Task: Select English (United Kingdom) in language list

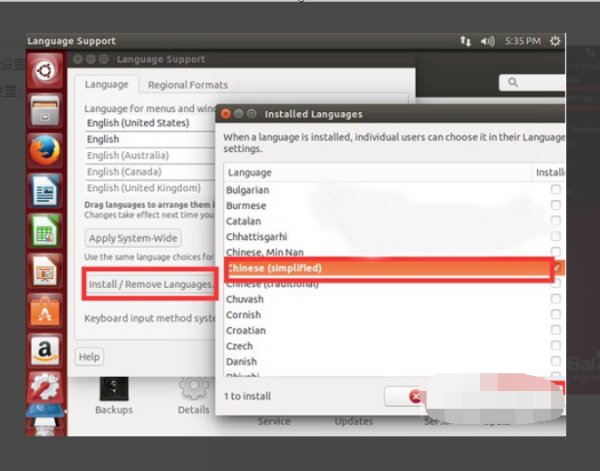Action: (x=150, y=188)
